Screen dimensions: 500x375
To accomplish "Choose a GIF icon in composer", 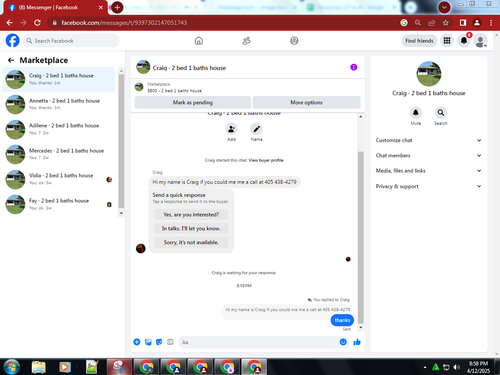I will 170,342.
